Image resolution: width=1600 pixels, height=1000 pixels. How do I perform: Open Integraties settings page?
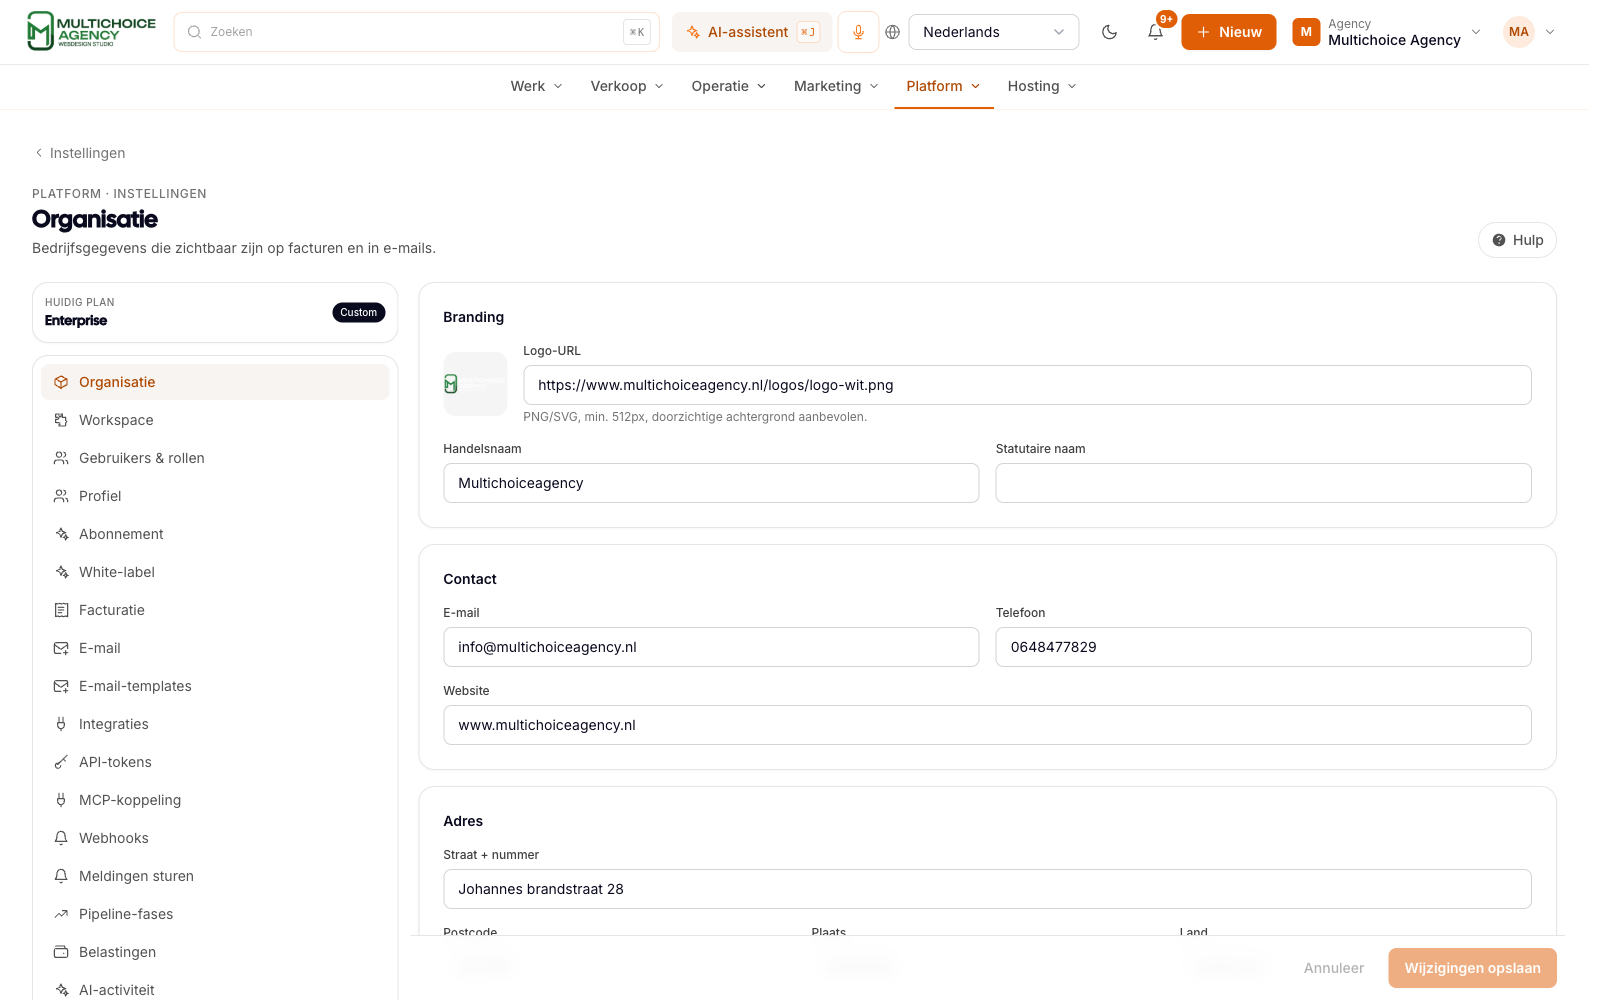215,724
